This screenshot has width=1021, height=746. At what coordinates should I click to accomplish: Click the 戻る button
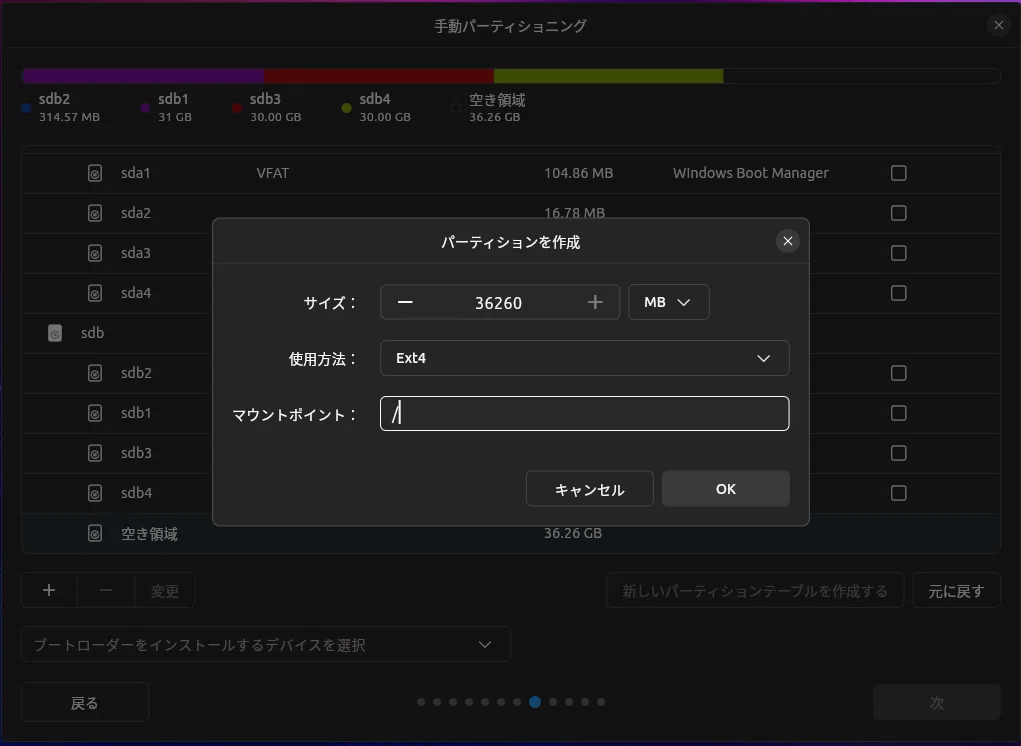(x=85, y=702)
